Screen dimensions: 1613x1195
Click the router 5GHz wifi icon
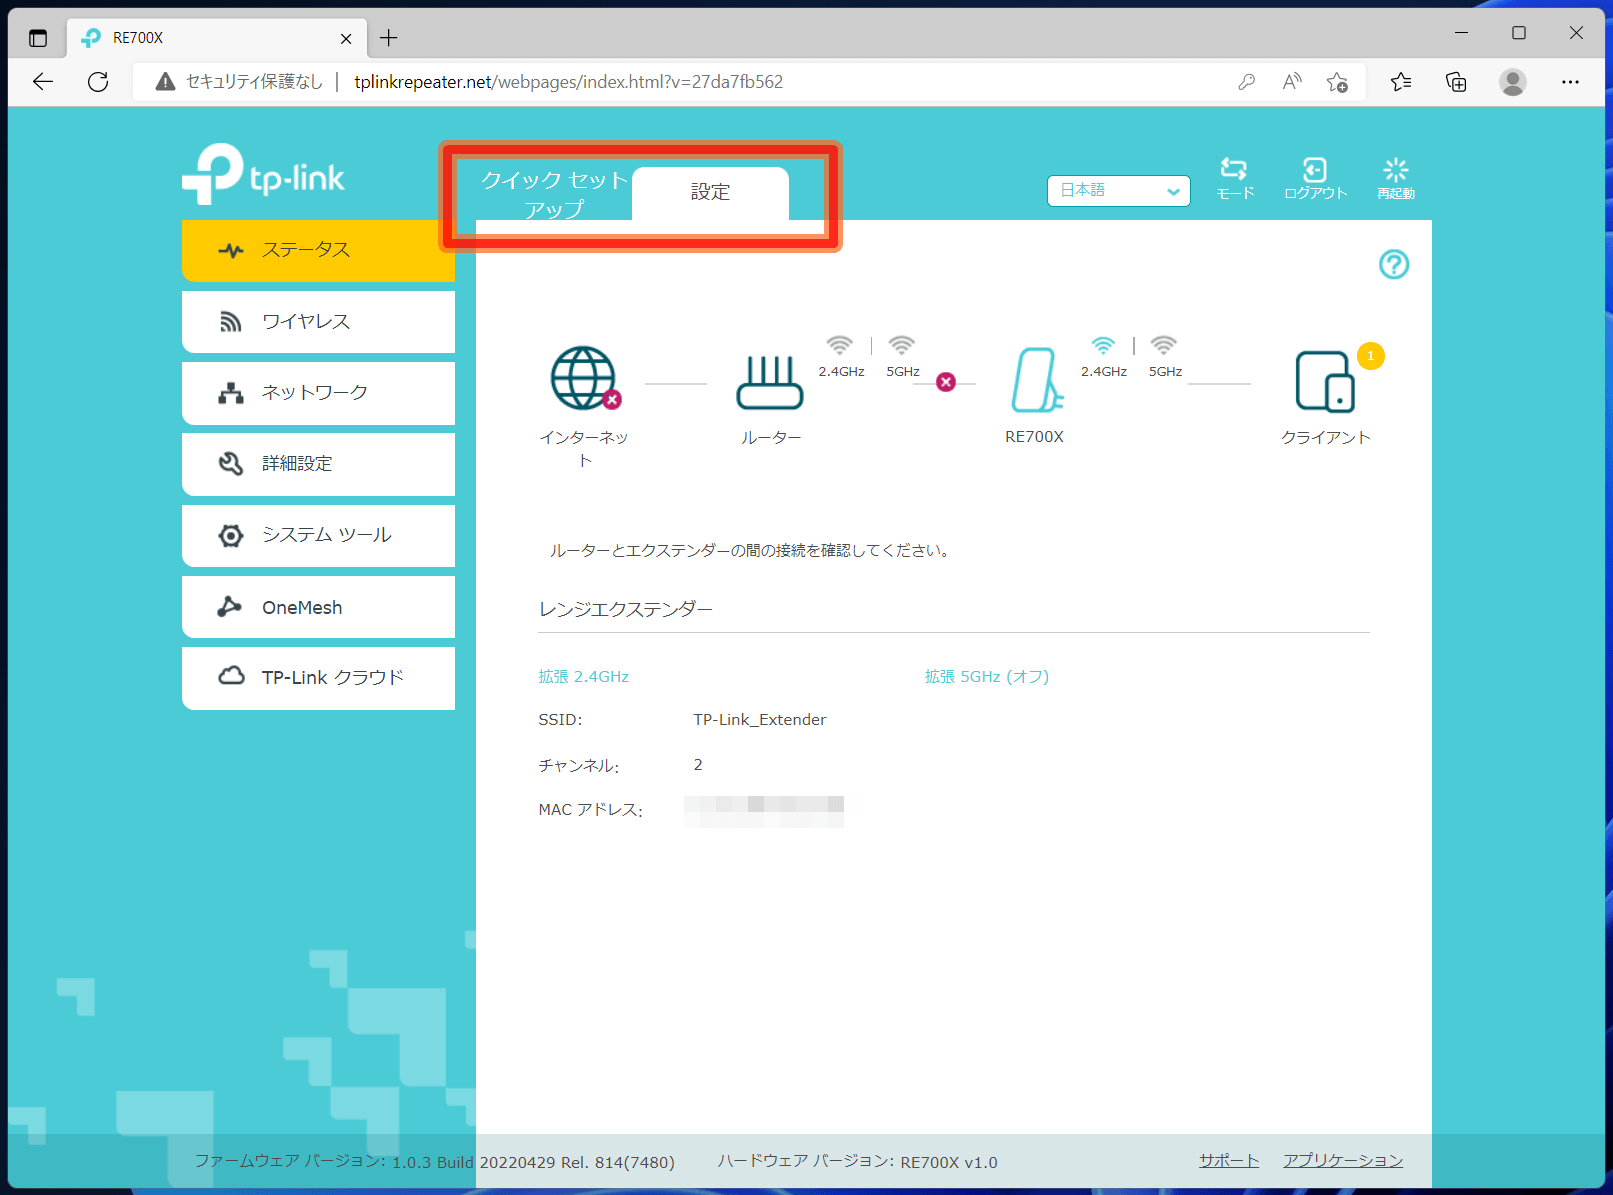(902, 345)
